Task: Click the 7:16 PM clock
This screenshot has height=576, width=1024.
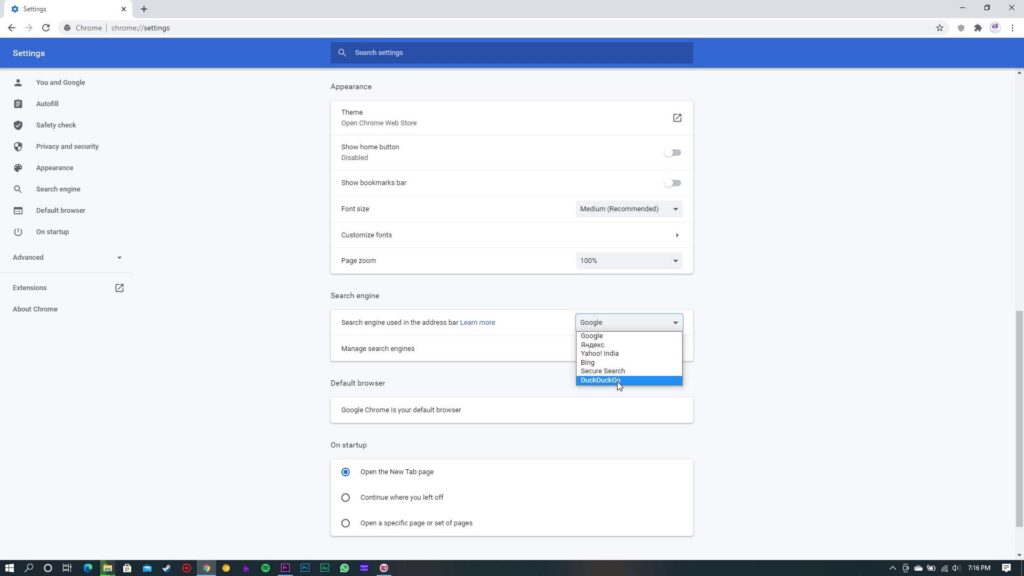Action: (979, 568)
